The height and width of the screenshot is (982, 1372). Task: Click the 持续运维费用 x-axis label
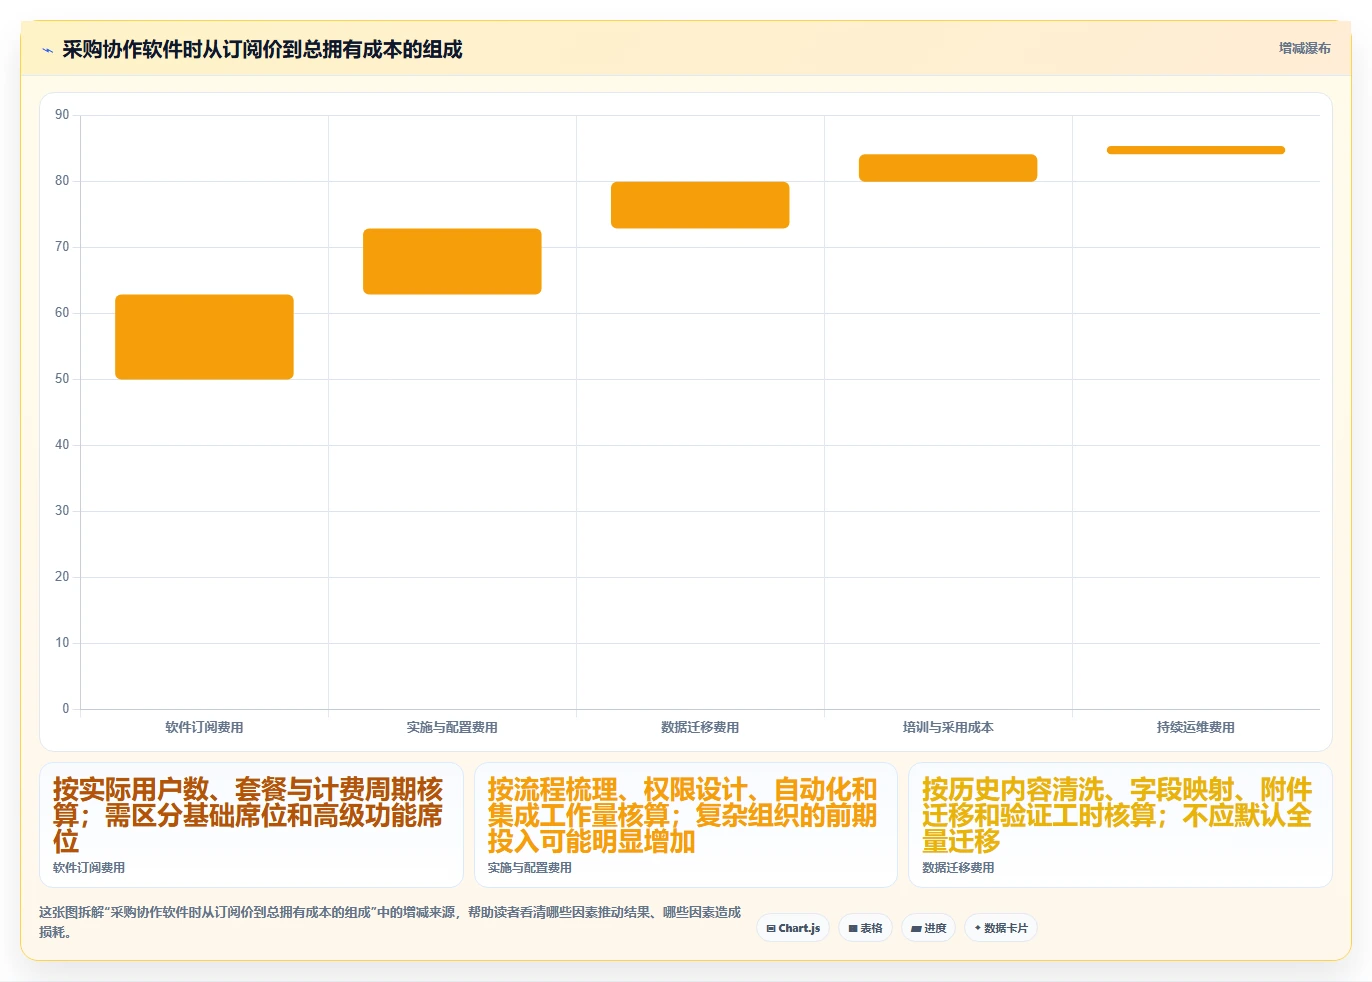tap(1196, 727)
